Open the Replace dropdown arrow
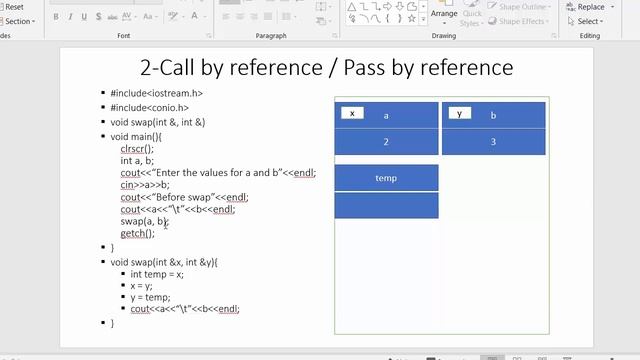The width and height of the screenshot is (640, 360). point(612,7)
